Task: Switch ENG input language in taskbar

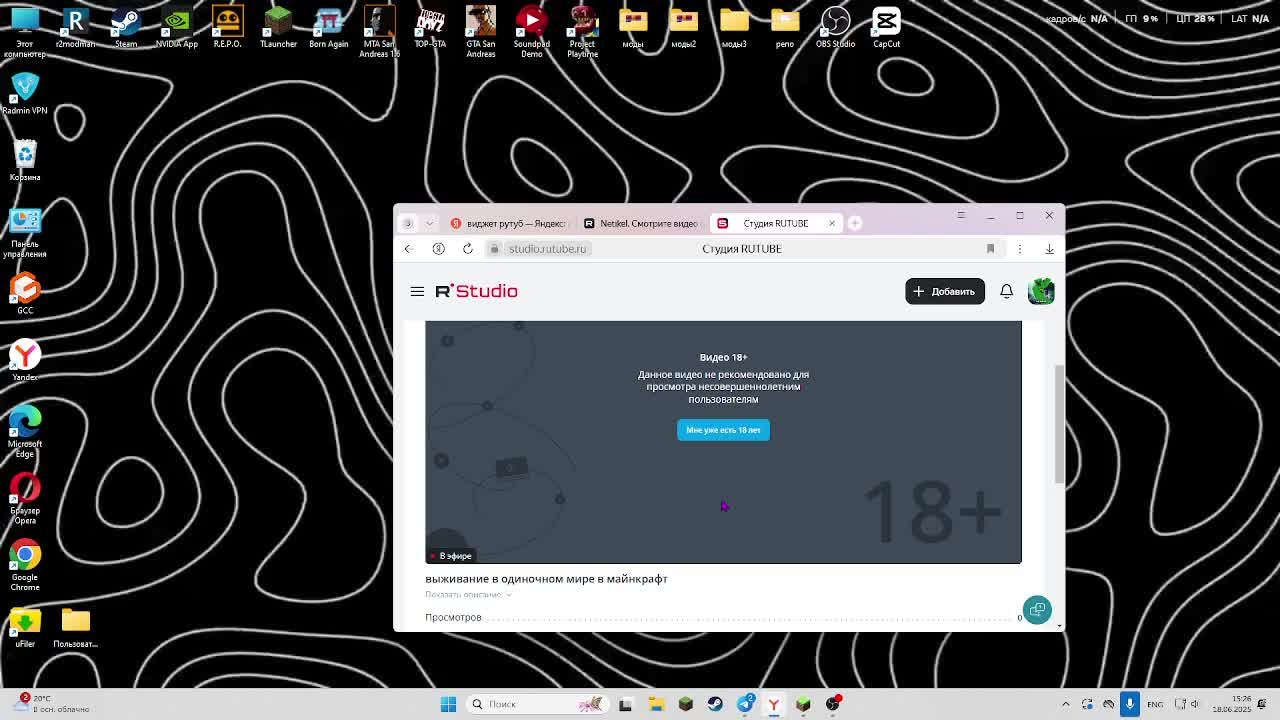Action: coord(1155,704)
